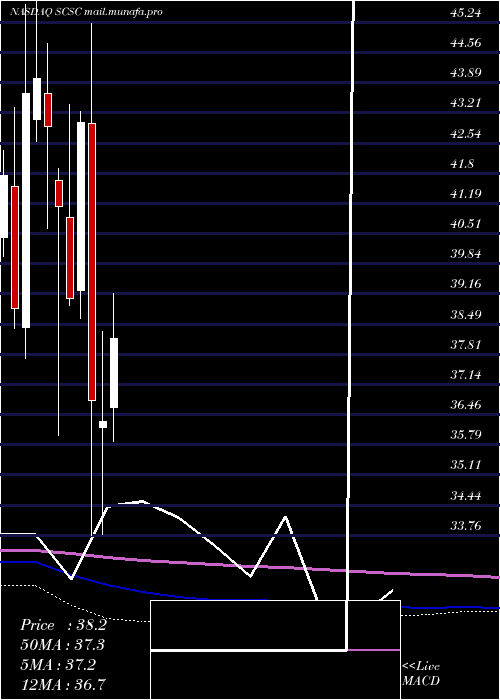Click the 12MA : 36.7 readout
This screenshot has height=700, width=500.
(x=63, y=684)
